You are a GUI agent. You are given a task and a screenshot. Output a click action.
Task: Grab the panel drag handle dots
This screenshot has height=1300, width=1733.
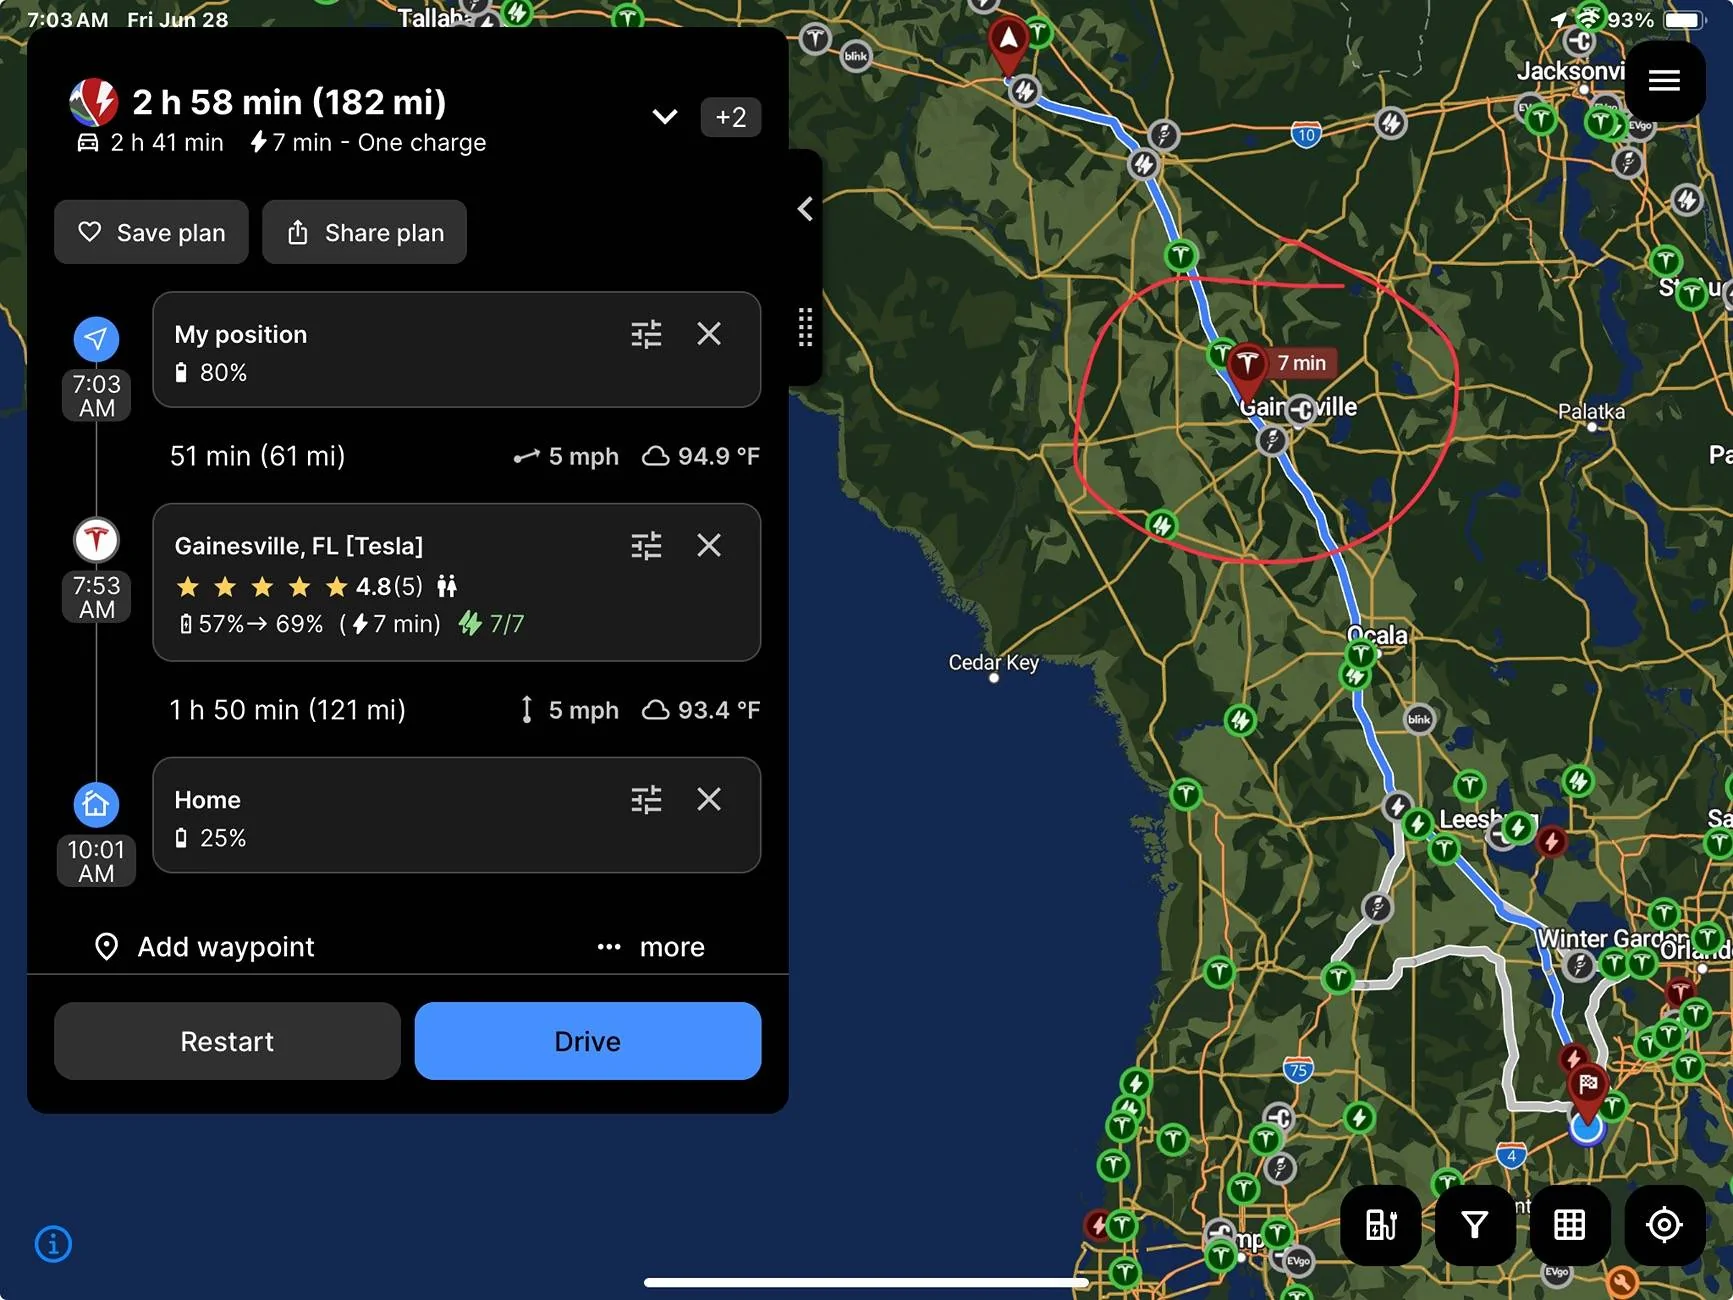(x=805, y=327)
